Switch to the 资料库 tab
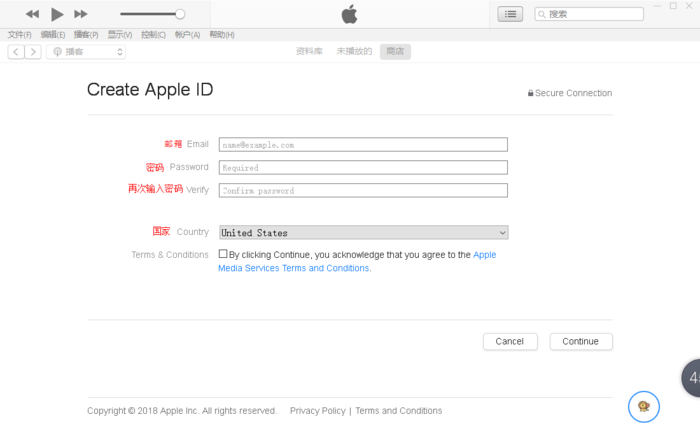This screenshot has height=424, width=700. point(309,51)
